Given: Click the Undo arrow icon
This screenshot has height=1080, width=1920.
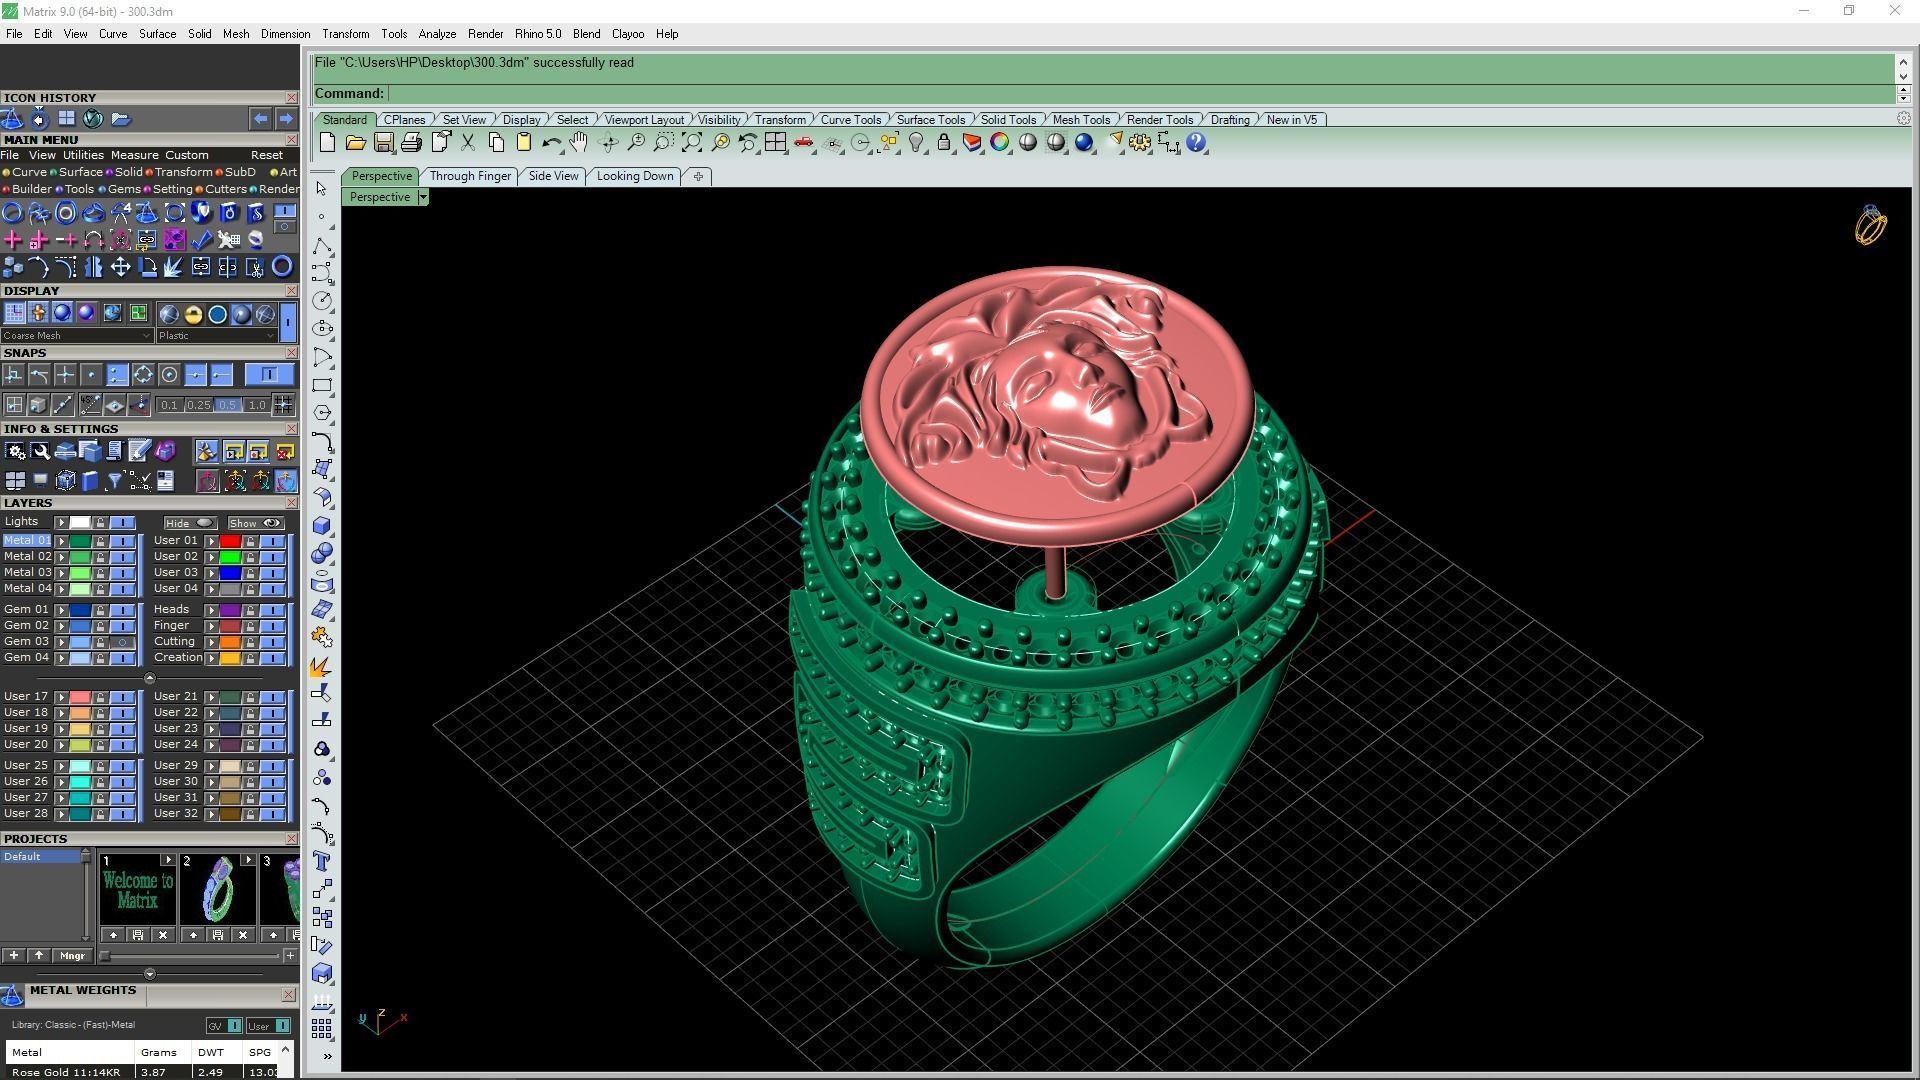Looking at the screenshot, I should [x=551, y=143].
